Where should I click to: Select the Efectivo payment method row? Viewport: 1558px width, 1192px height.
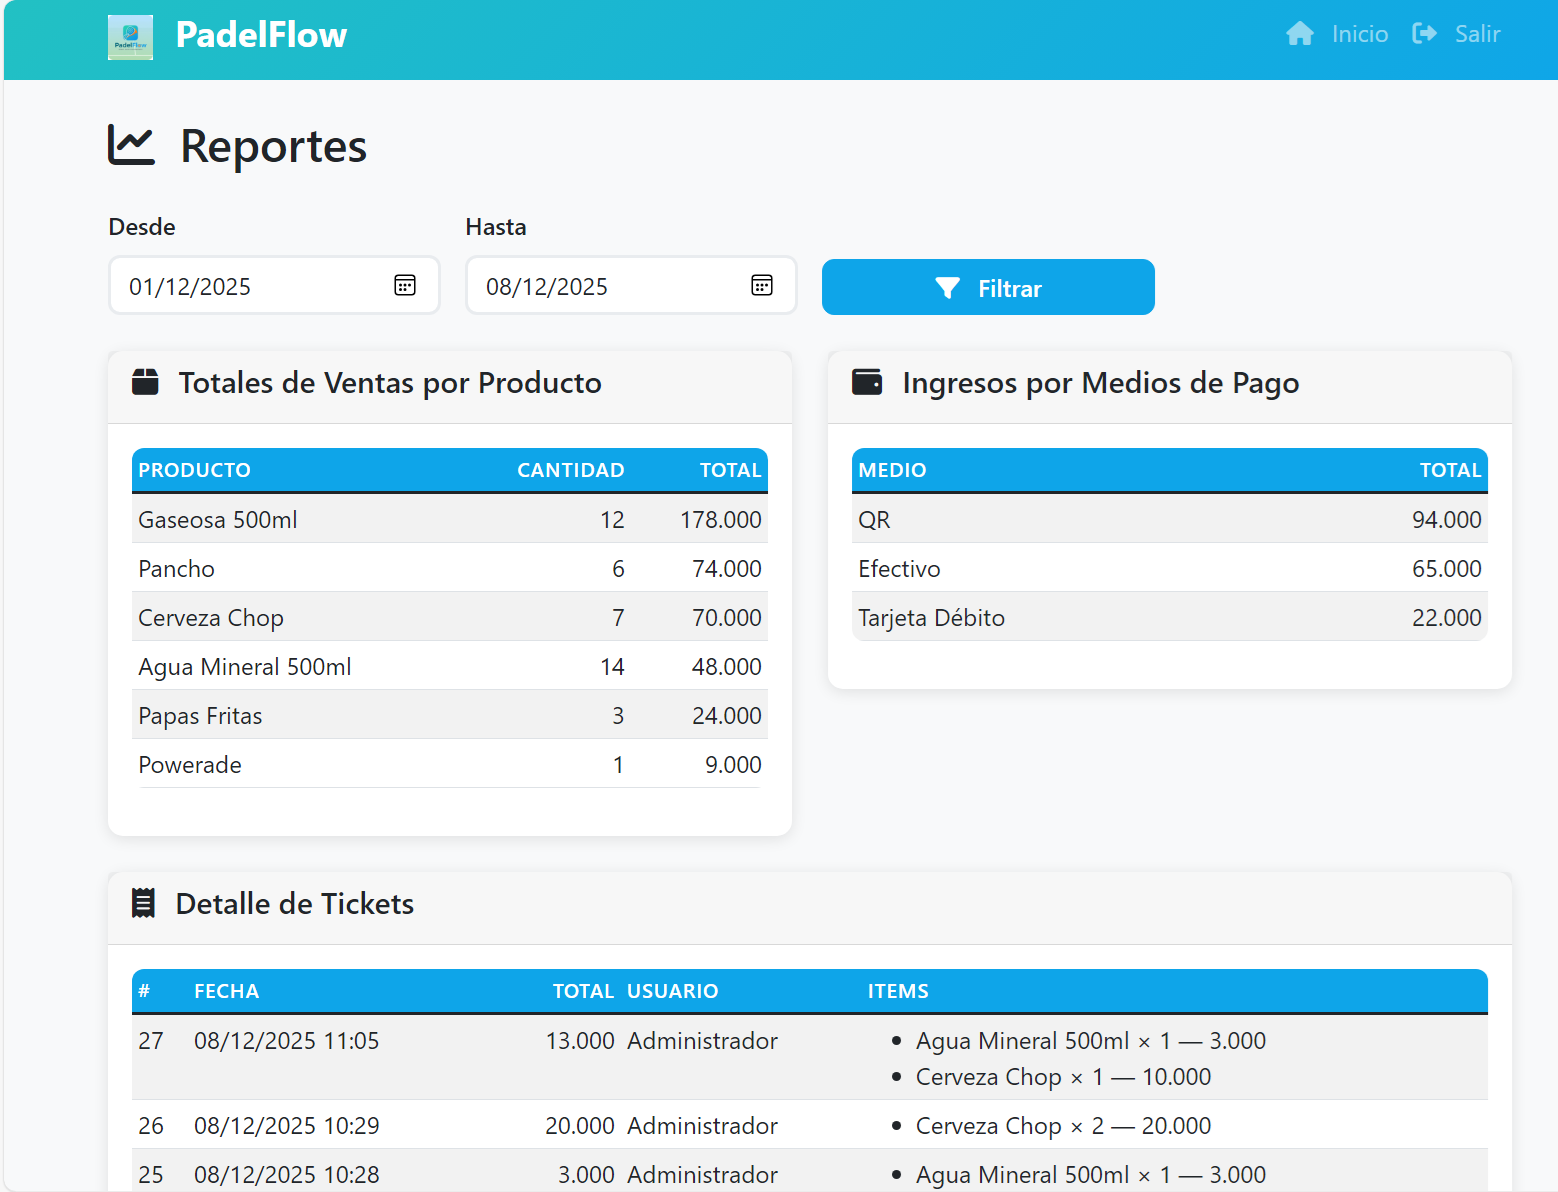point(1168,569)
